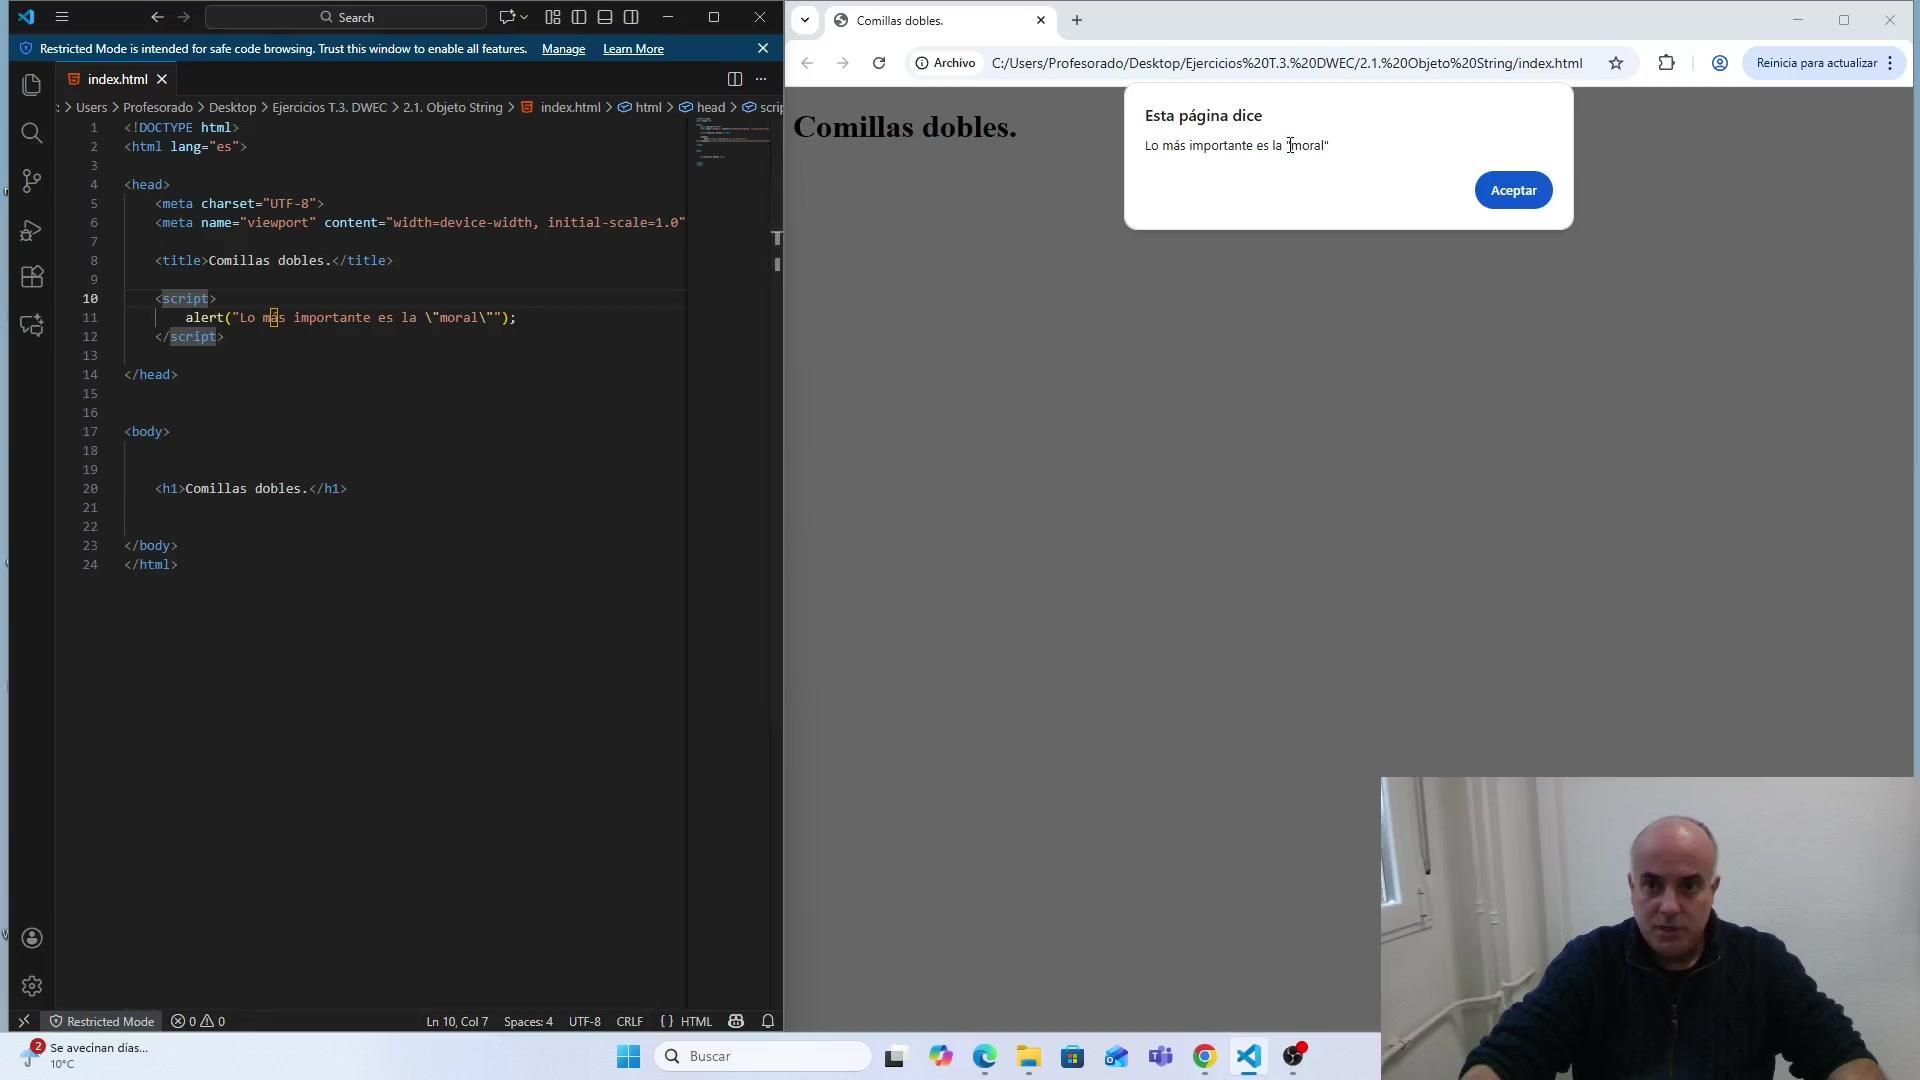Click the Chrome address bar URL

[1287, 63]
